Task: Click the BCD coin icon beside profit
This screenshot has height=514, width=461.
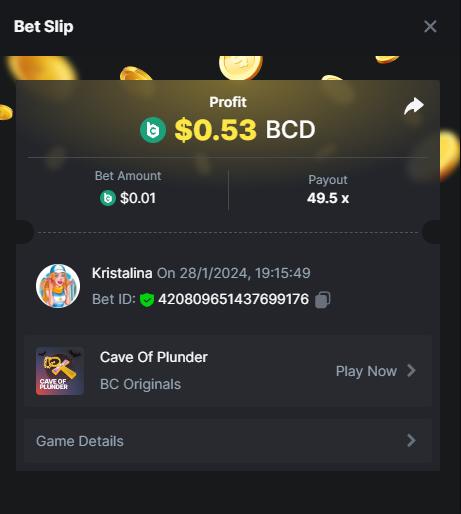Action: (x=153, y=130)
